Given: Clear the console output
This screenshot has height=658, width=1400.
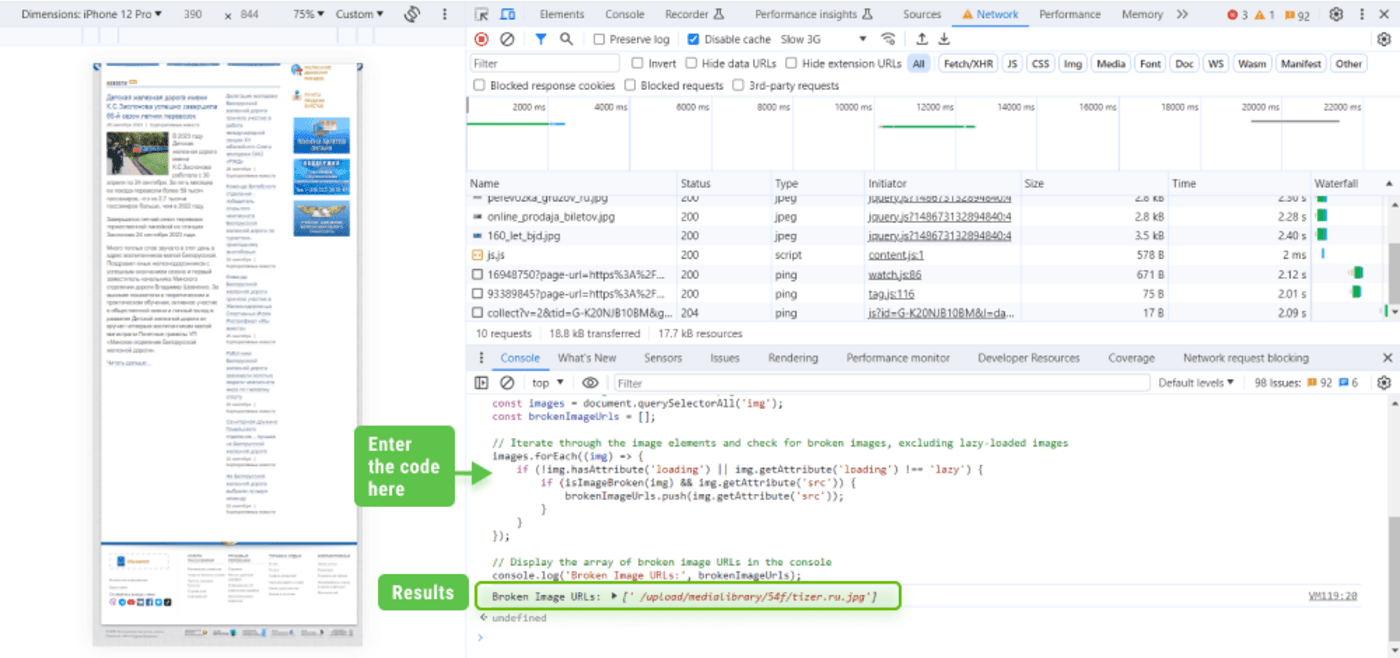Looking at the screenshot, I should [x=507, y=383].
